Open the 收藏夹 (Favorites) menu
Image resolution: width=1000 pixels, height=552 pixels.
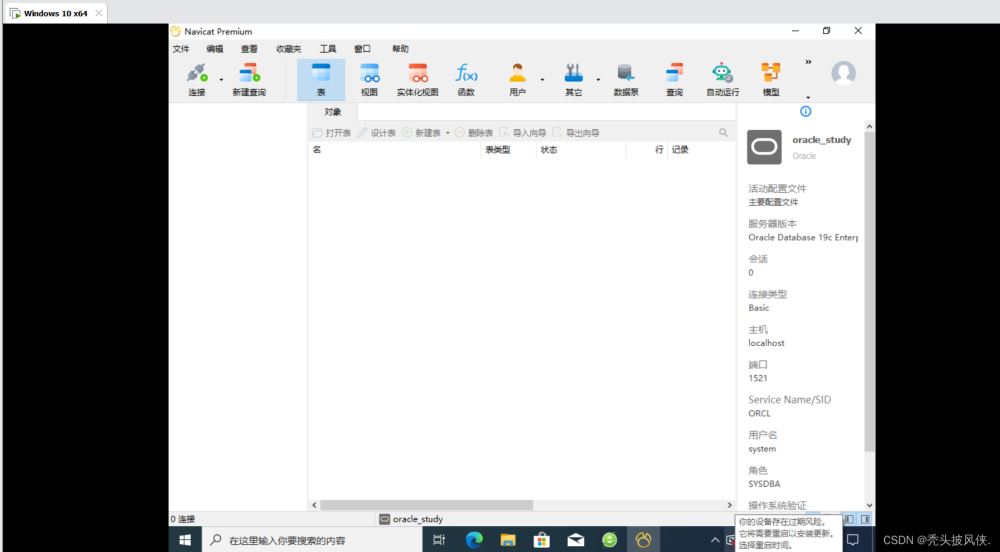(289, 49)
